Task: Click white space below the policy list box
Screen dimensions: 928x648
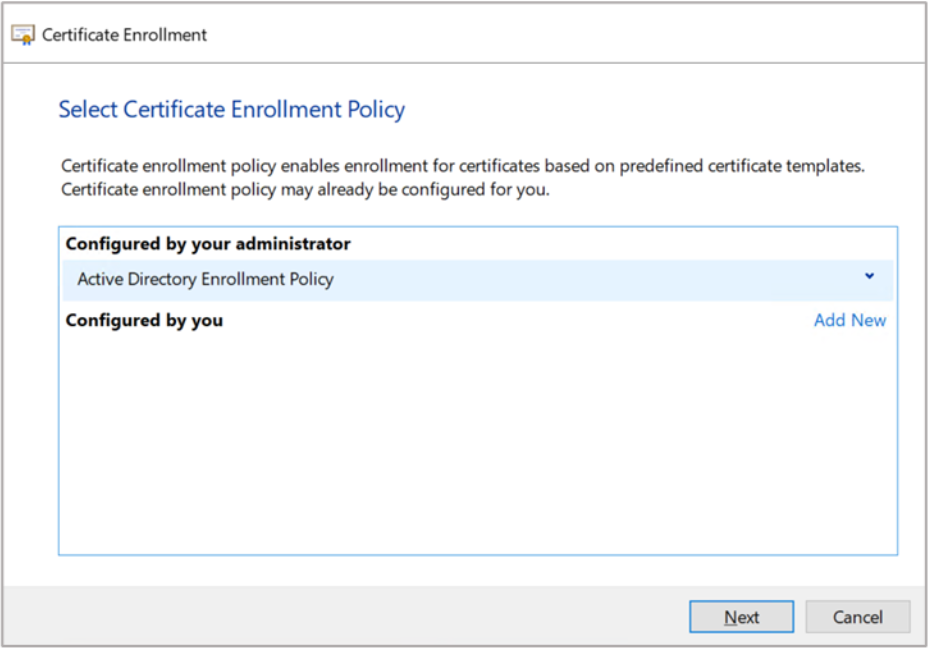Action: click(477, 570)
